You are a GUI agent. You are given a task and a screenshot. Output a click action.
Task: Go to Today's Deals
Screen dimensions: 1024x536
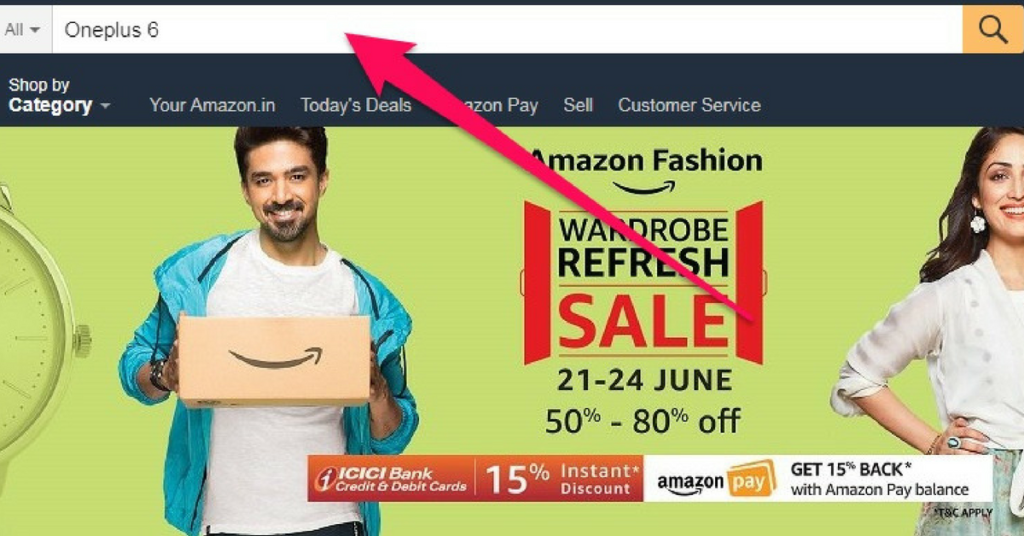click(x=356, y=105)
